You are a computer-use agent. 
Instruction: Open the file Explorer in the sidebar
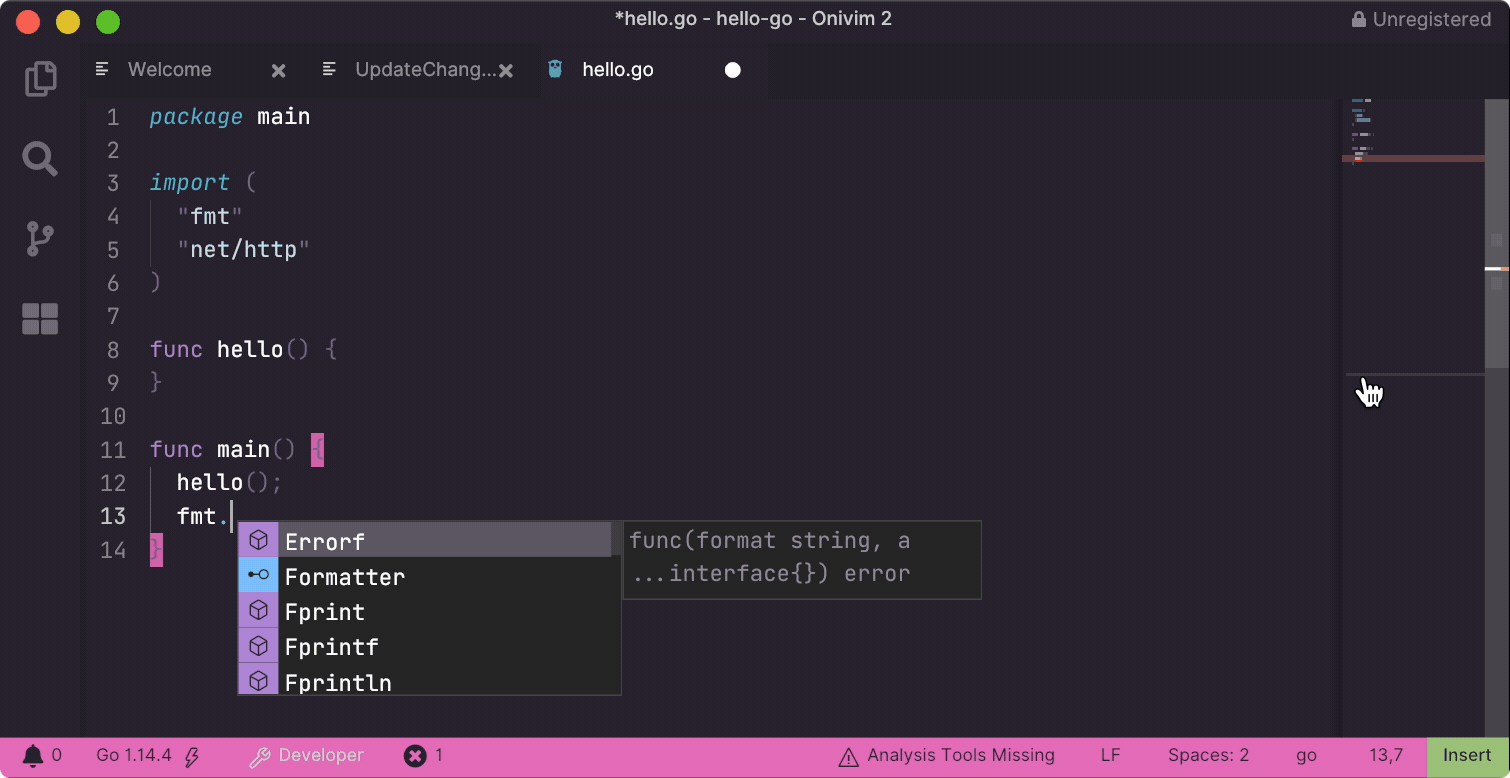(x=40, y=78)
